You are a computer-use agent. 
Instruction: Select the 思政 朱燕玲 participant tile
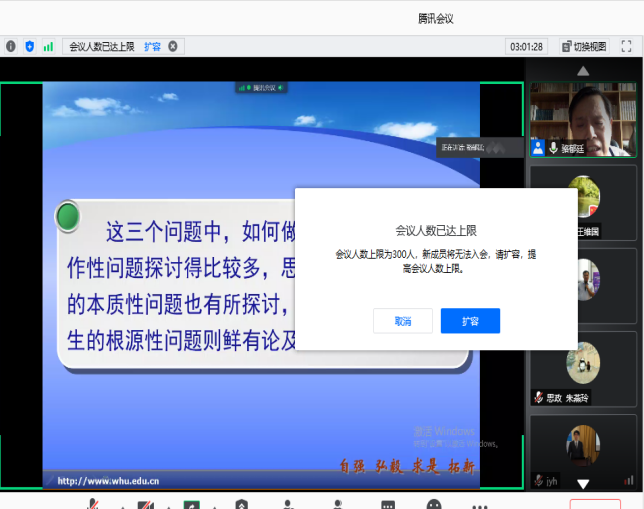pos(583,369)
